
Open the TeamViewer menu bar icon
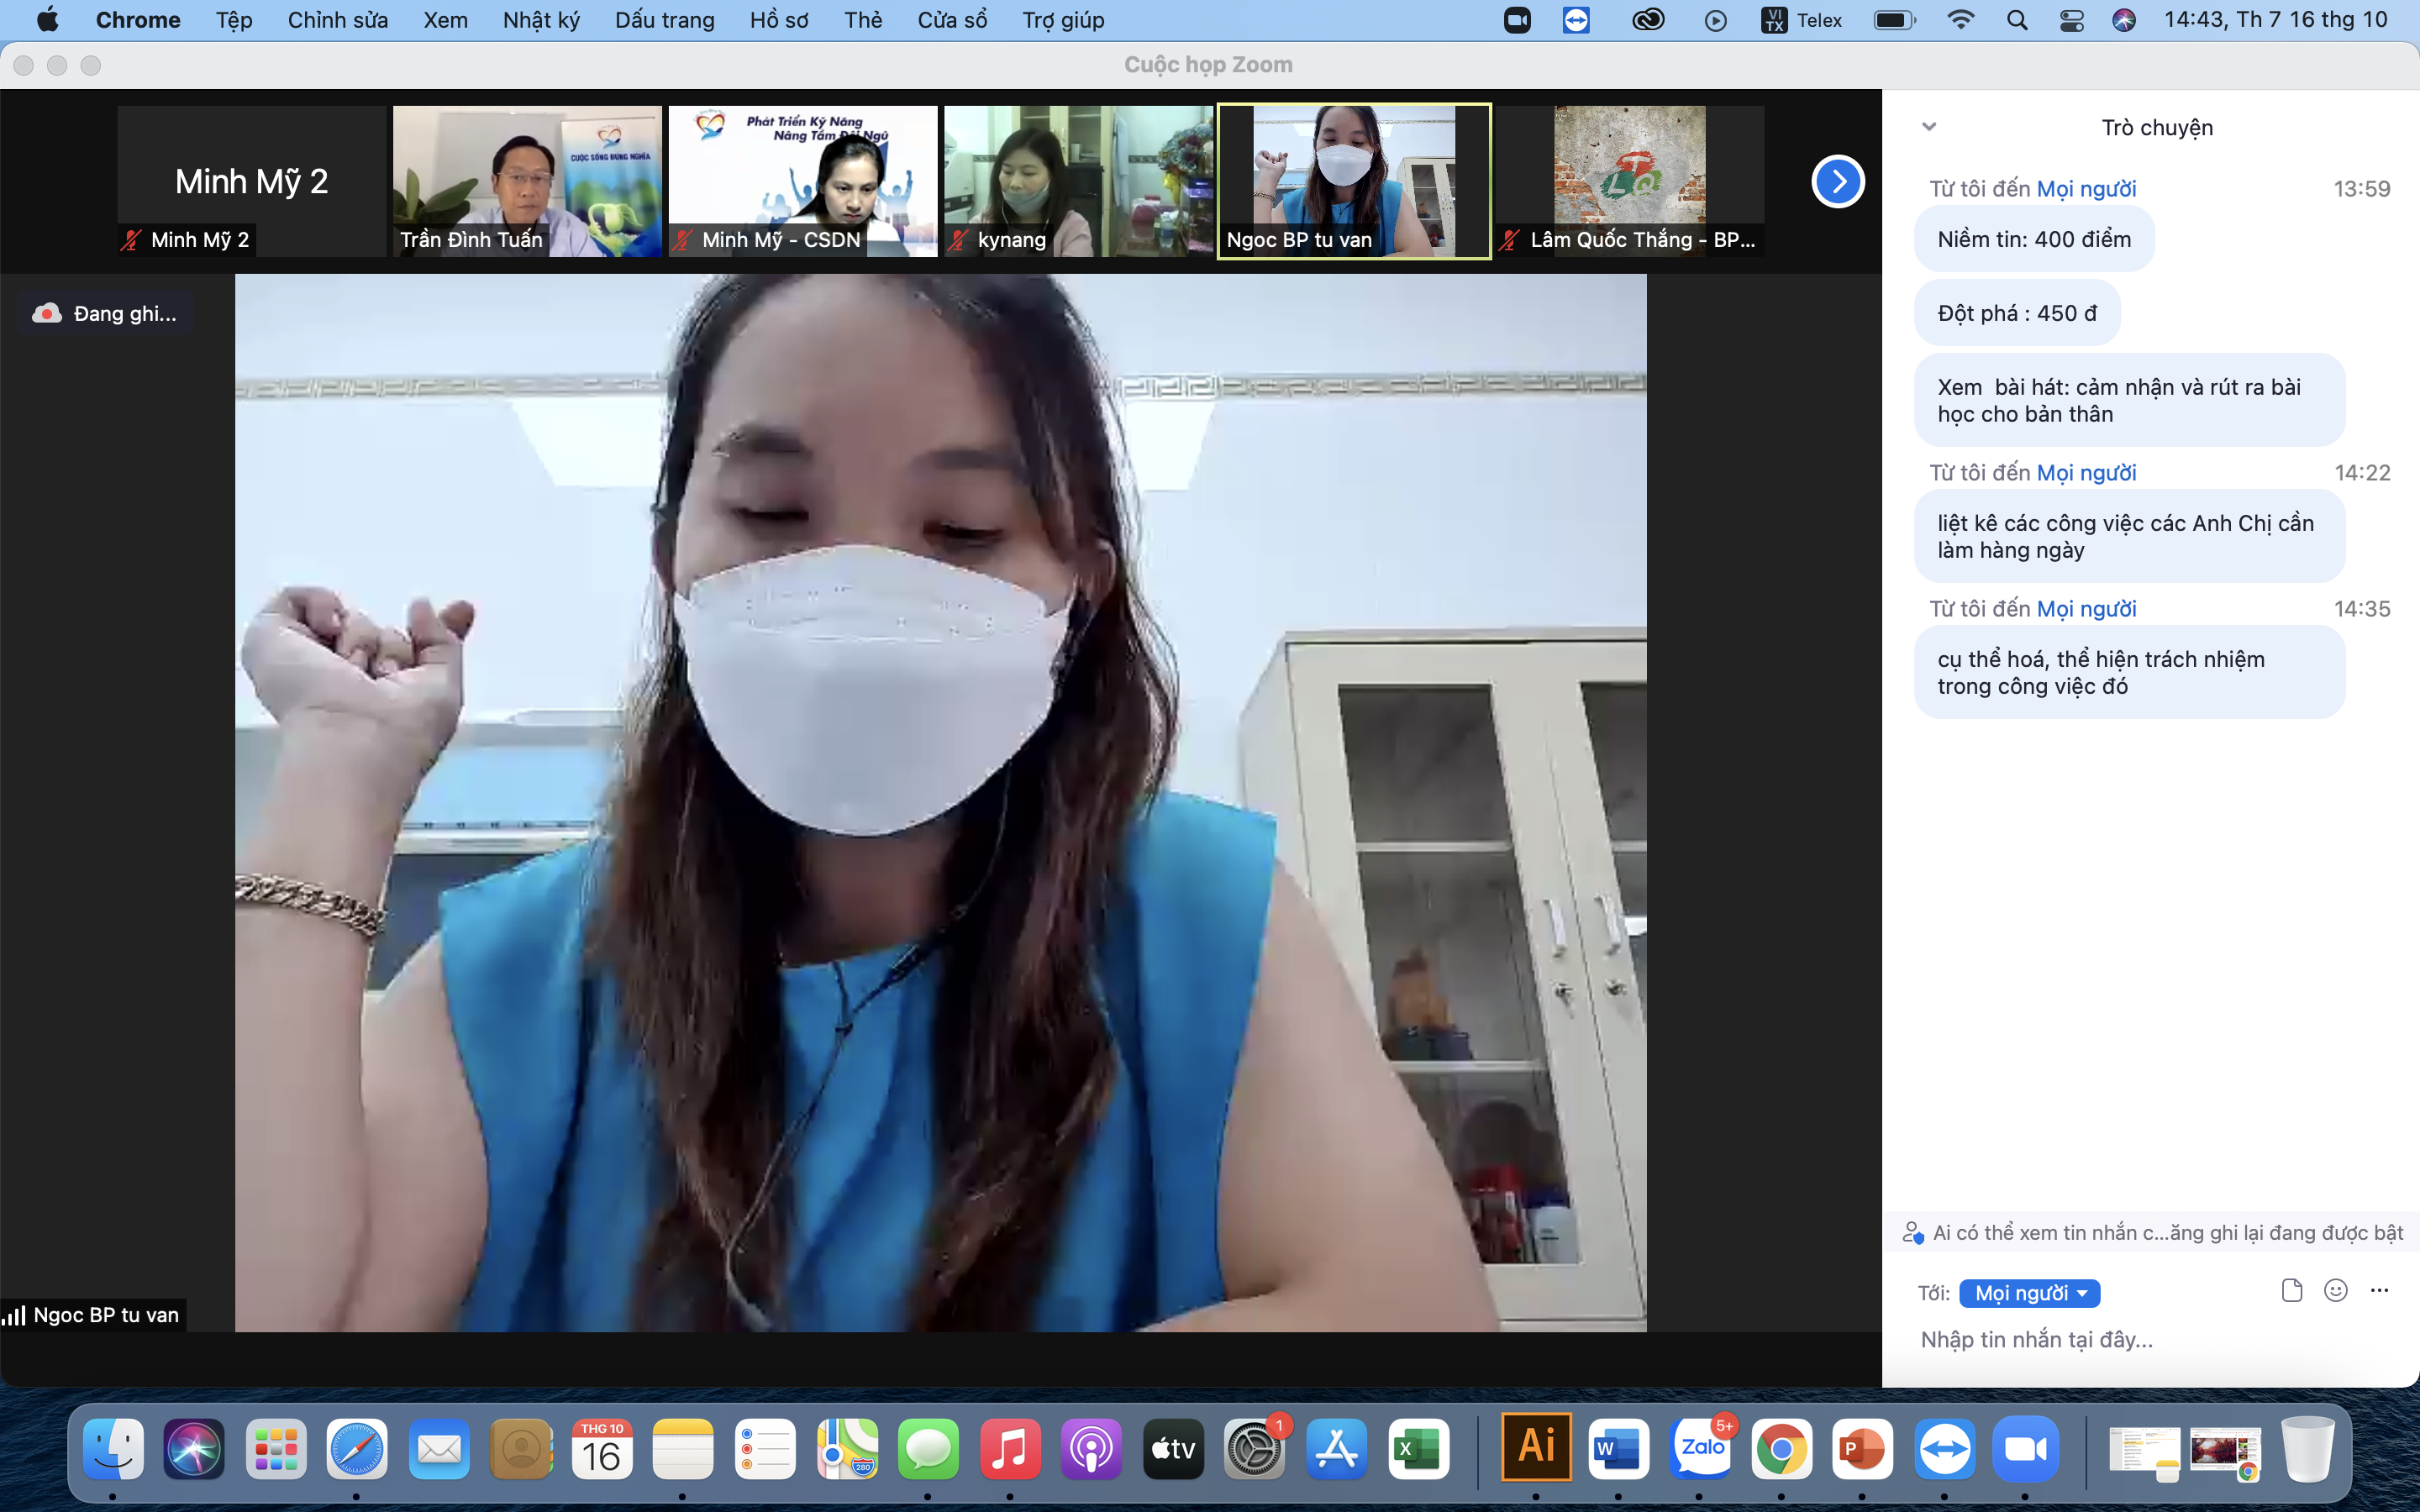1576,20
